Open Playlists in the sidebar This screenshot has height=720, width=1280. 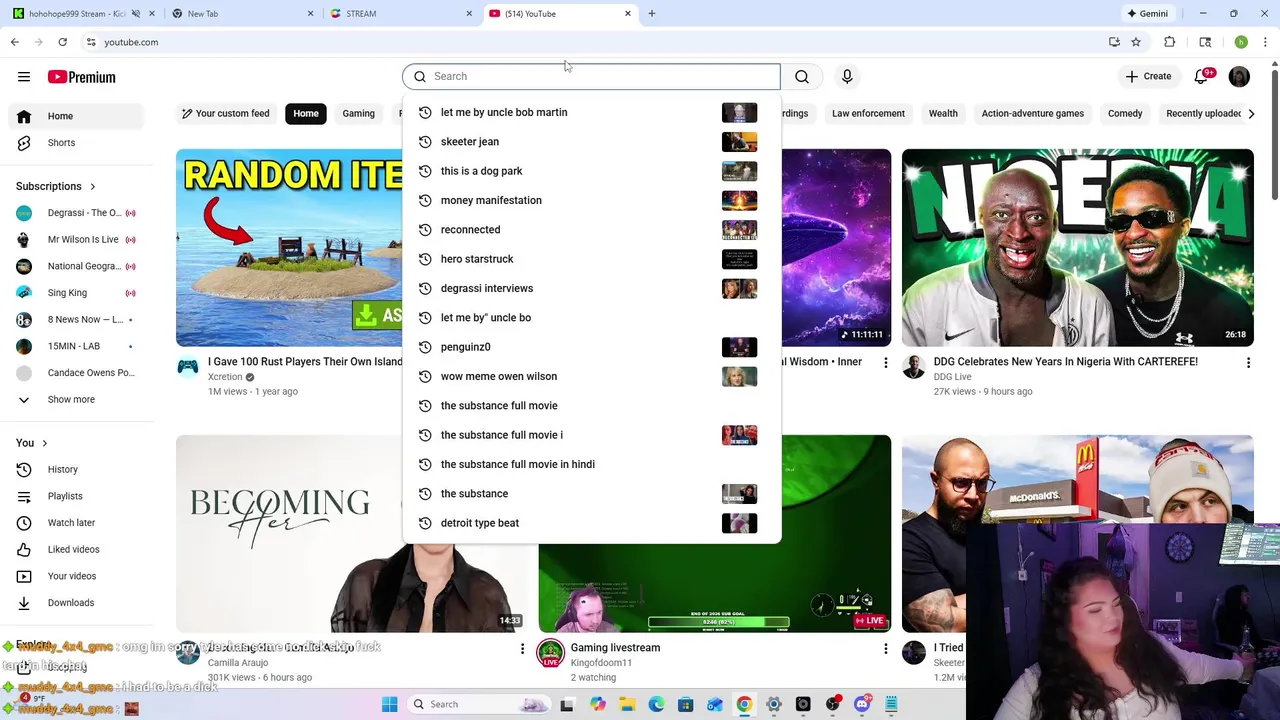pos(77,496)
